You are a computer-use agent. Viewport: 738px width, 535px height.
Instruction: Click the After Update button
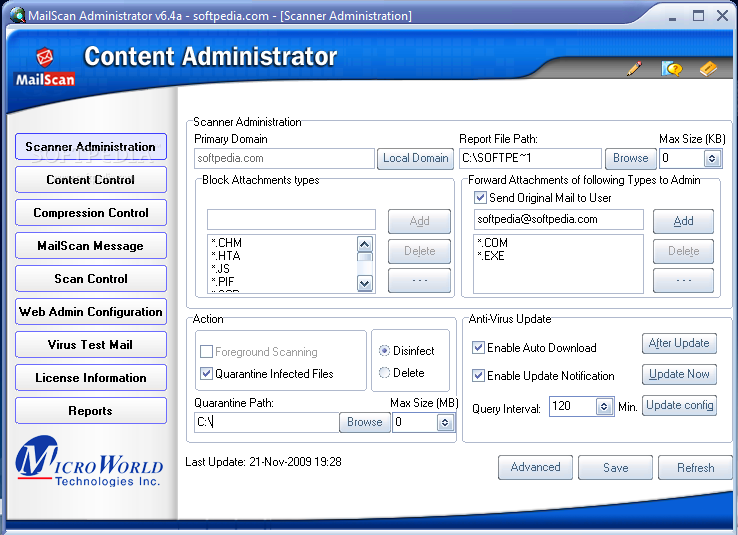point(679,343)
